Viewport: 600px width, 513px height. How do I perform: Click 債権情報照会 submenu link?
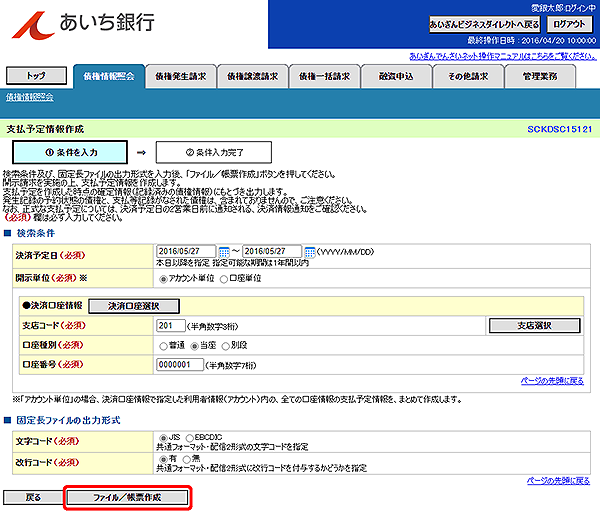(x=30, y=98)
